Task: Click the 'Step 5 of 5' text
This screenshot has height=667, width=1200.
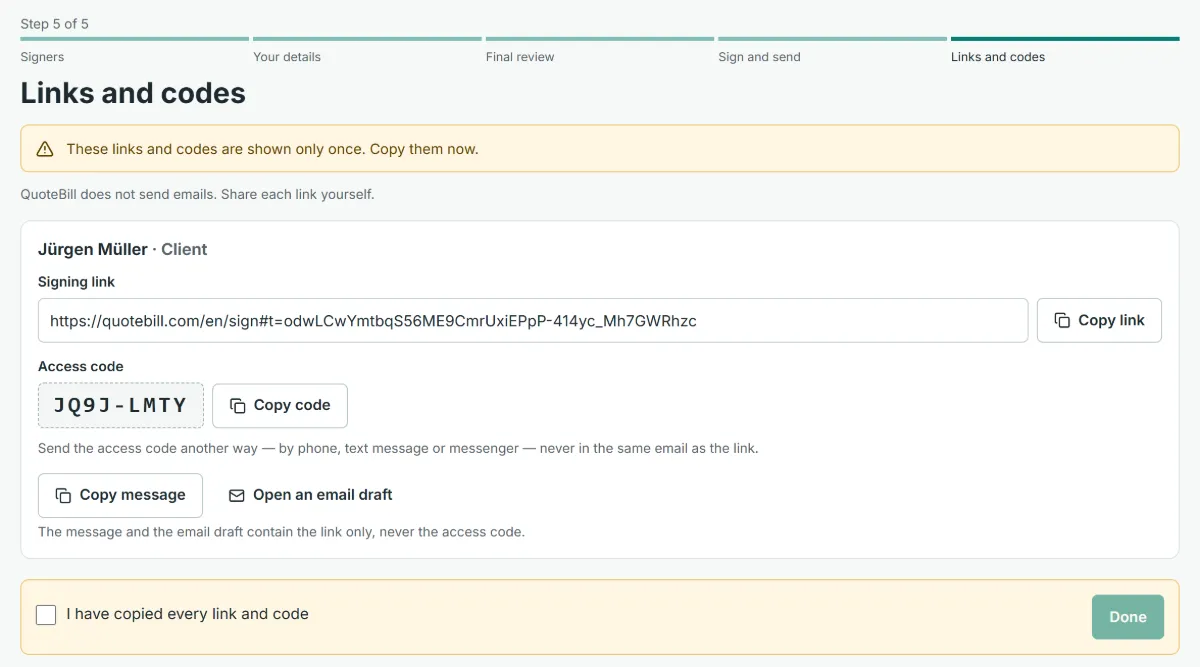Action: pyautogui.click(x=55, y=23)
